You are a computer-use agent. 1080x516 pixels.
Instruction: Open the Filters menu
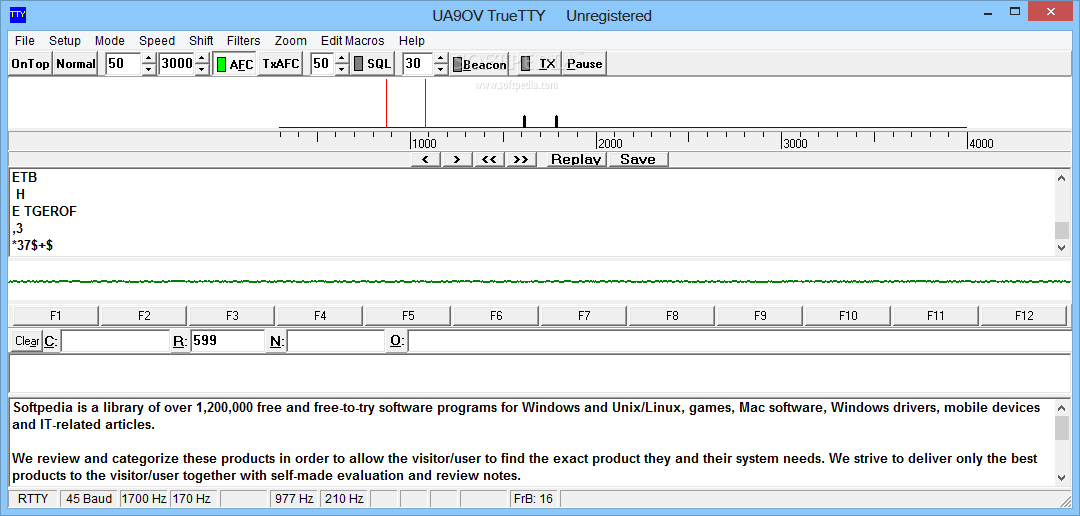[x=244, y=41]
